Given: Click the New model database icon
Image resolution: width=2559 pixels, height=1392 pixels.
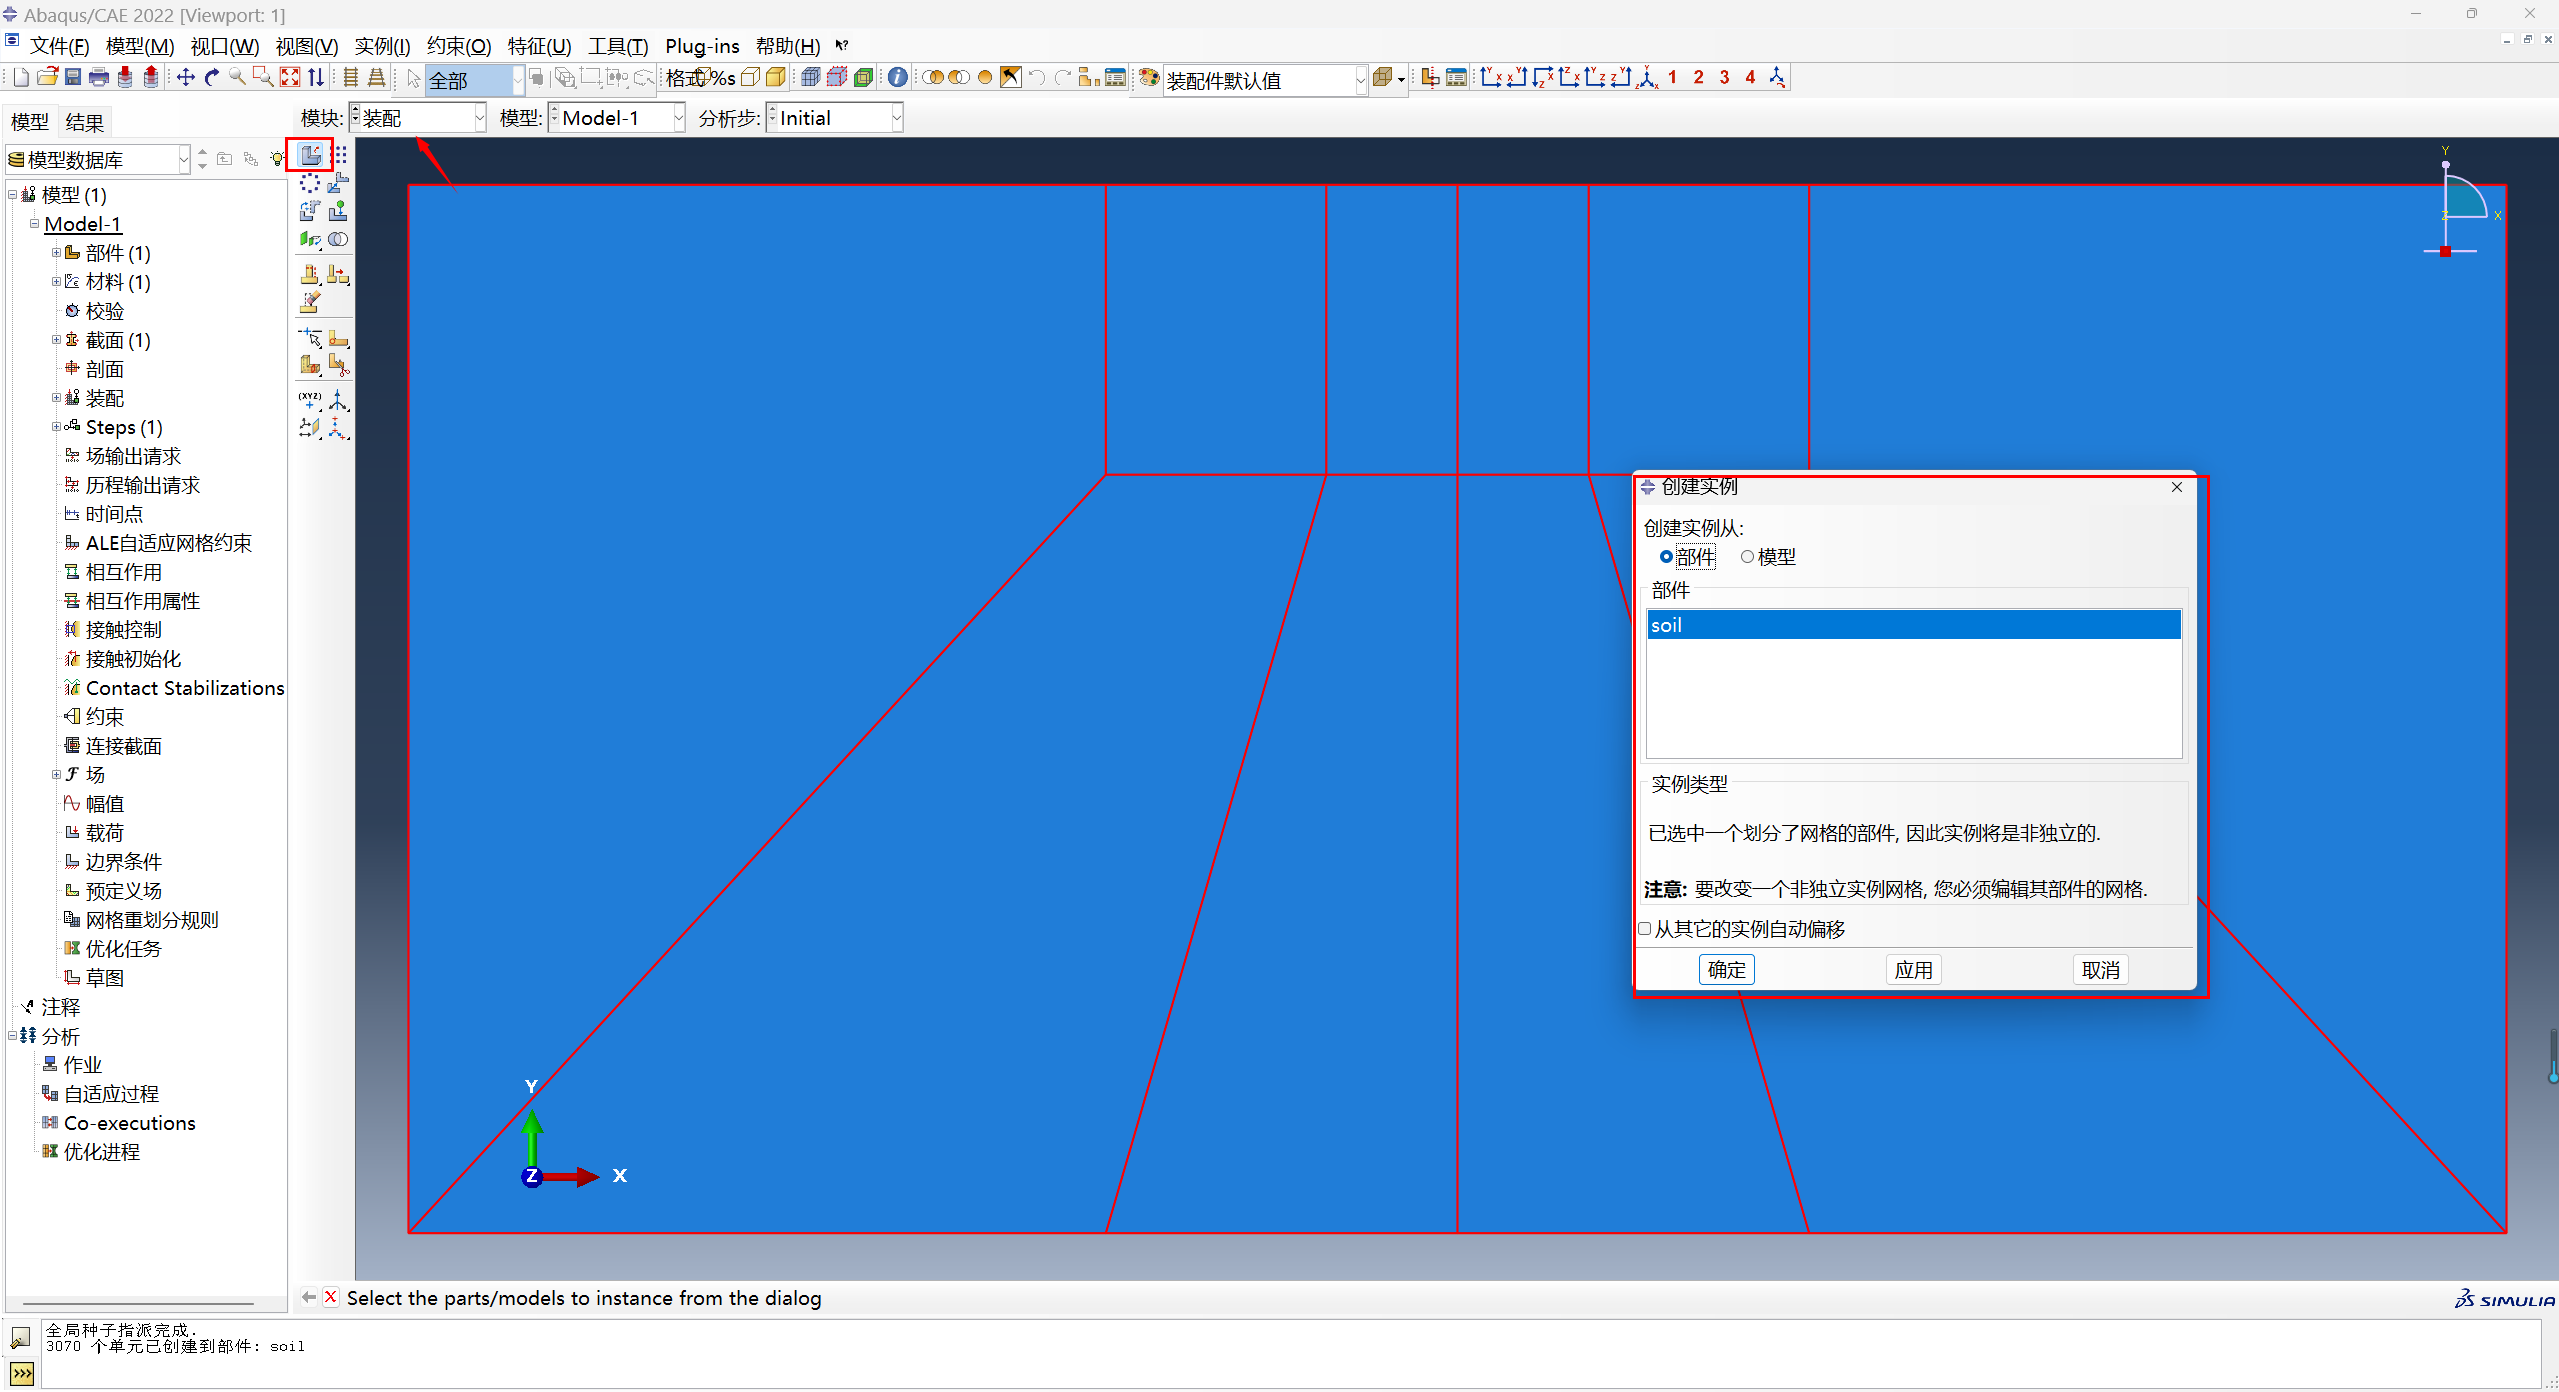Looking at the screenshot, I should tap(21, 78).
